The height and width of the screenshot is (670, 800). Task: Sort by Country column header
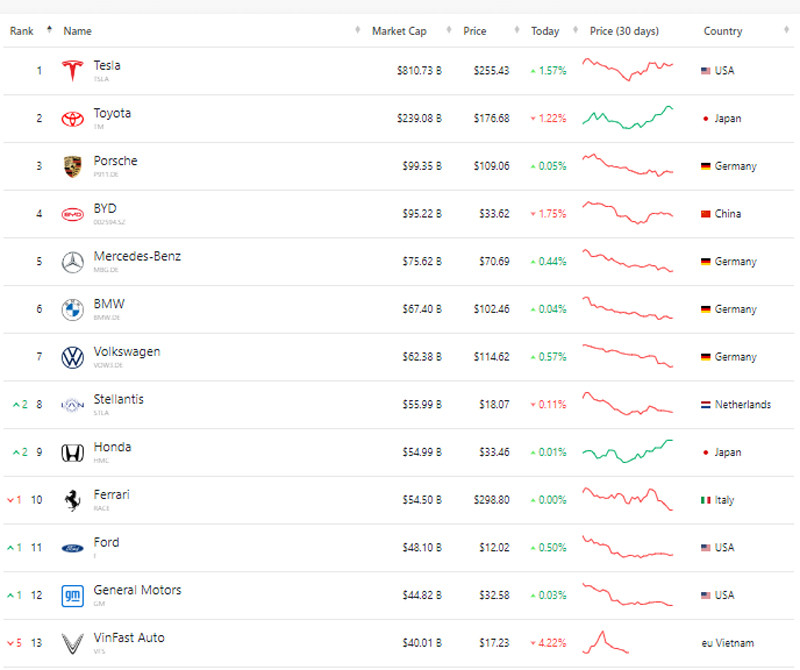click(x=722, y=31)
